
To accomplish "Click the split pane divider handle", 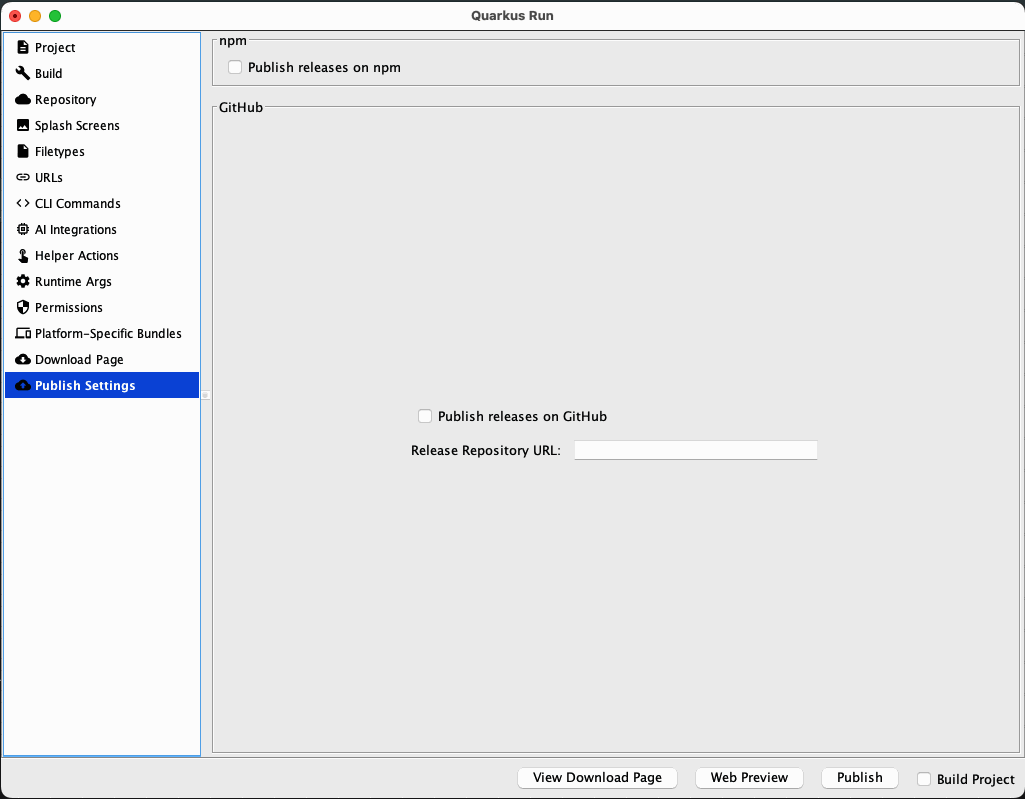I will click(x=205, y=395).
